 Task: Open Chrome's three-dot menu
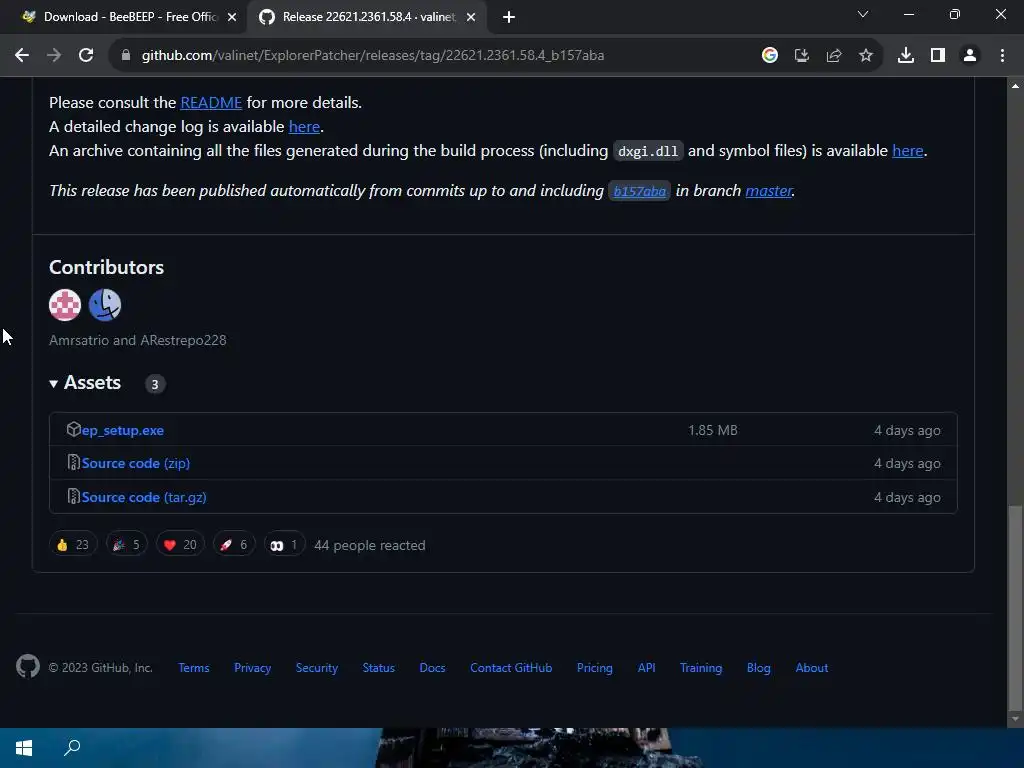pos(1002,56)
